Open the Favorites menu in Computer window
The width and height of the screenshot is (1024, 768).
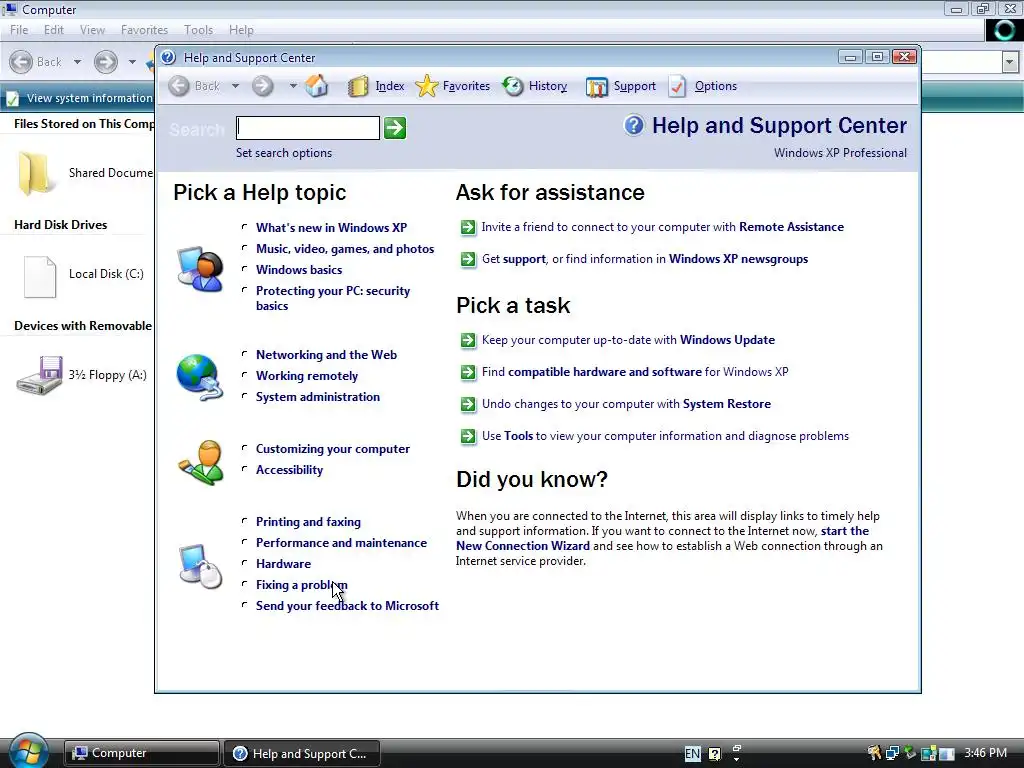pos(144,30)
